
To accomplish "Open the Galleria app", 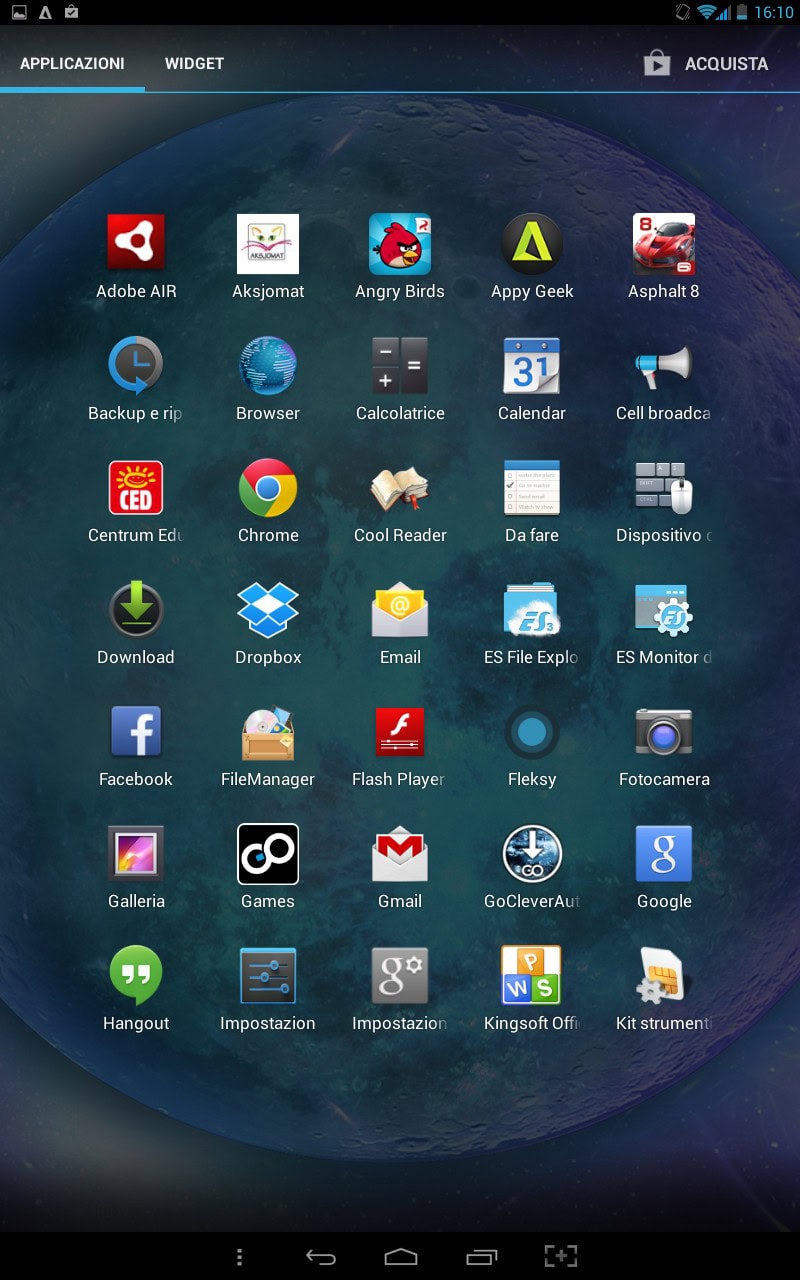I will click(136, 868).
